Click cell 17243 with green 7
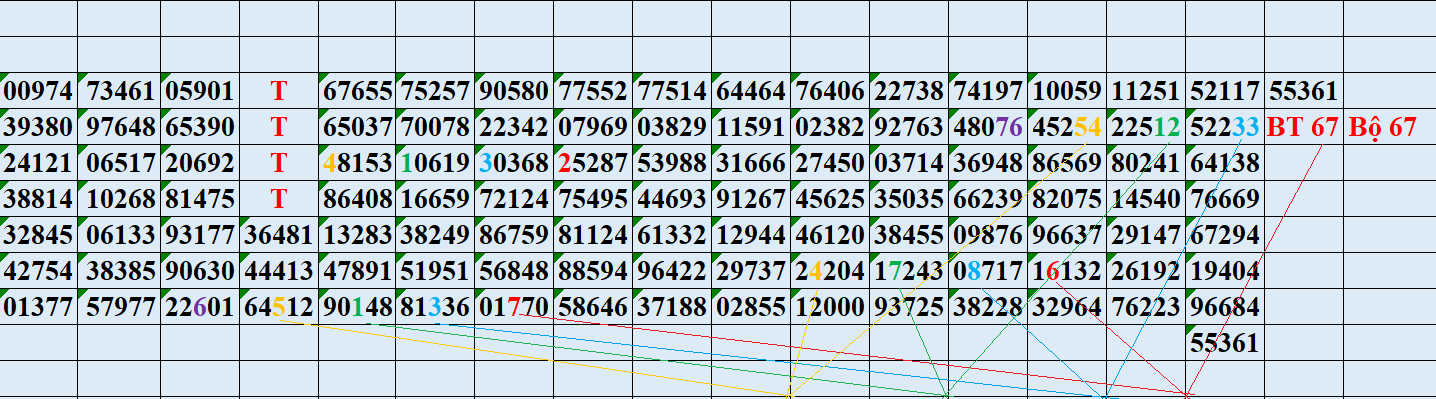The height and width of the screenshot is (399, 1436). pos(909,271)
